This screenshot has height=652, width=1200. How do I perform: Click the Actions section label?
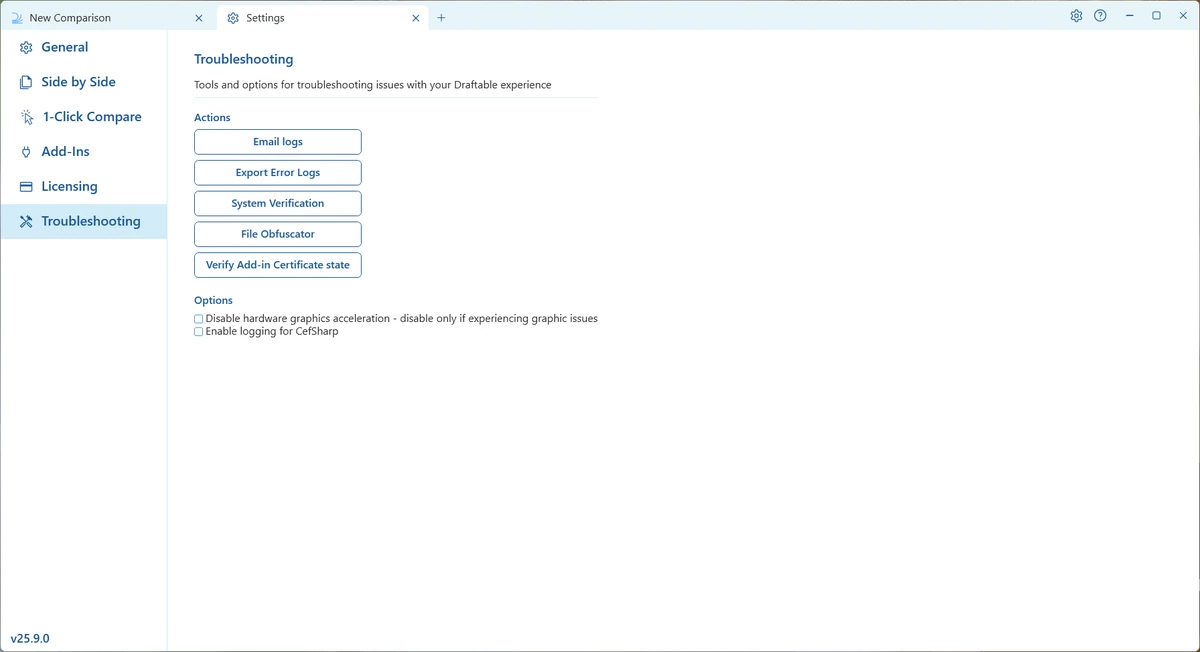[x=212, y=118]
